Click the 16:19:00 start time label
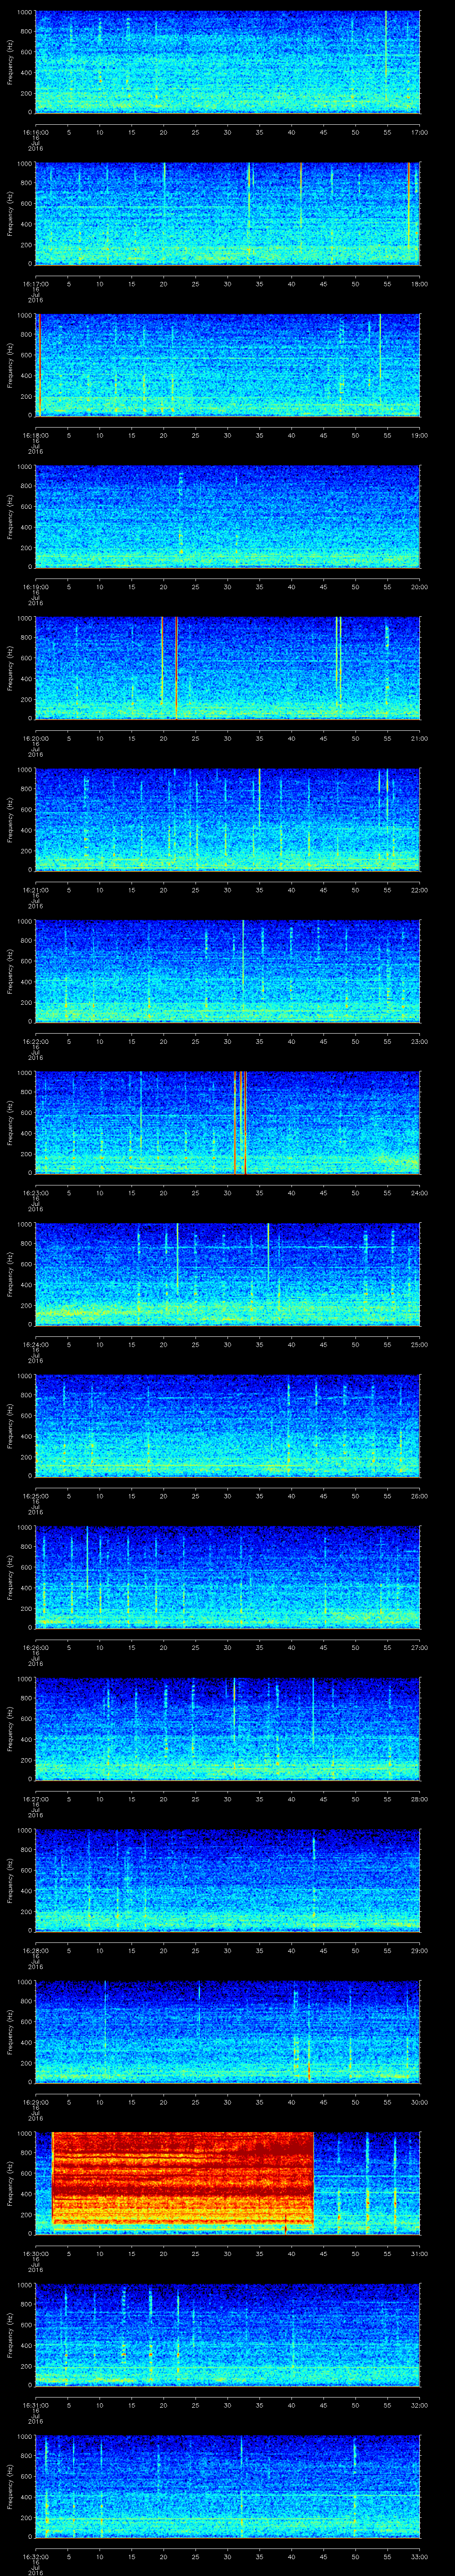Image resolution: width=455 pixels, height=2576 pixels. [35, 587]
